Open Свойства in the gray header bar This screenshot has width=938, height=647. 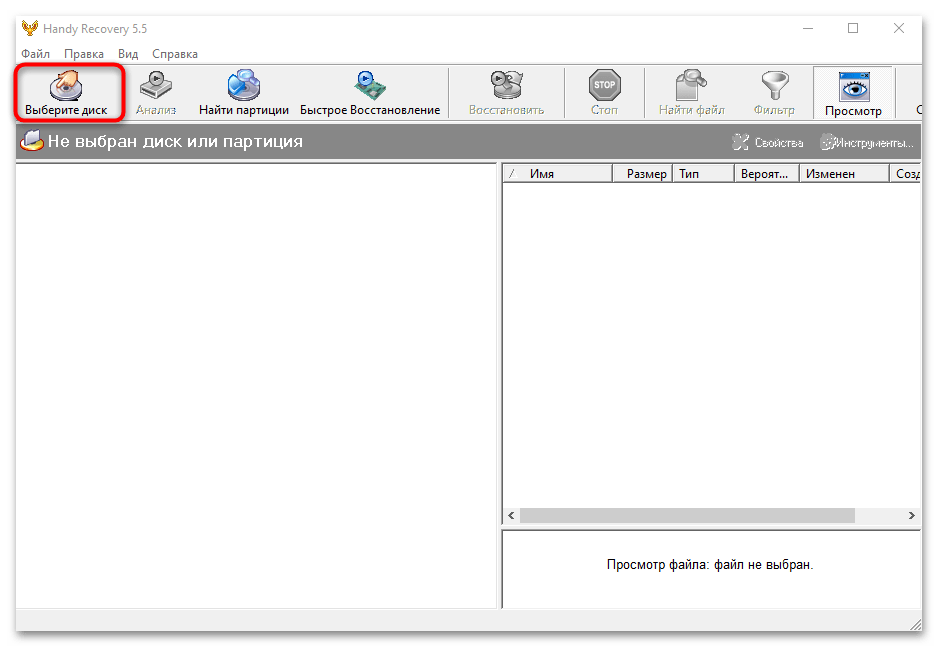tap(768, 142)
